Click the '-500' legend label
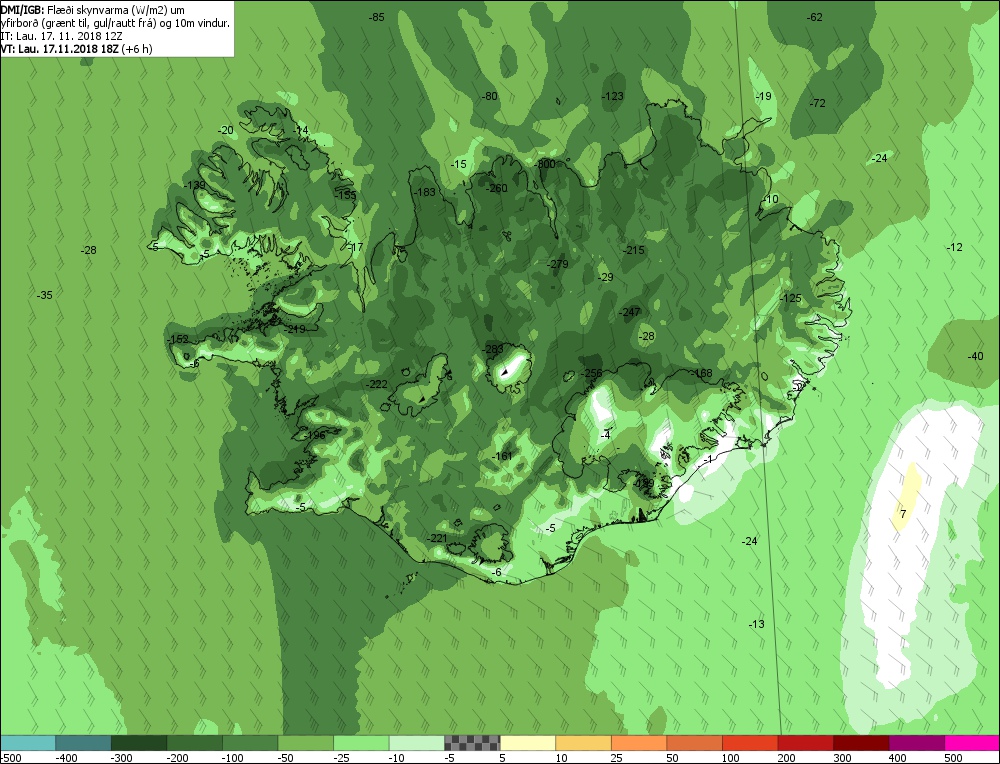1000x764 pixels. click(x=11, y=758)
